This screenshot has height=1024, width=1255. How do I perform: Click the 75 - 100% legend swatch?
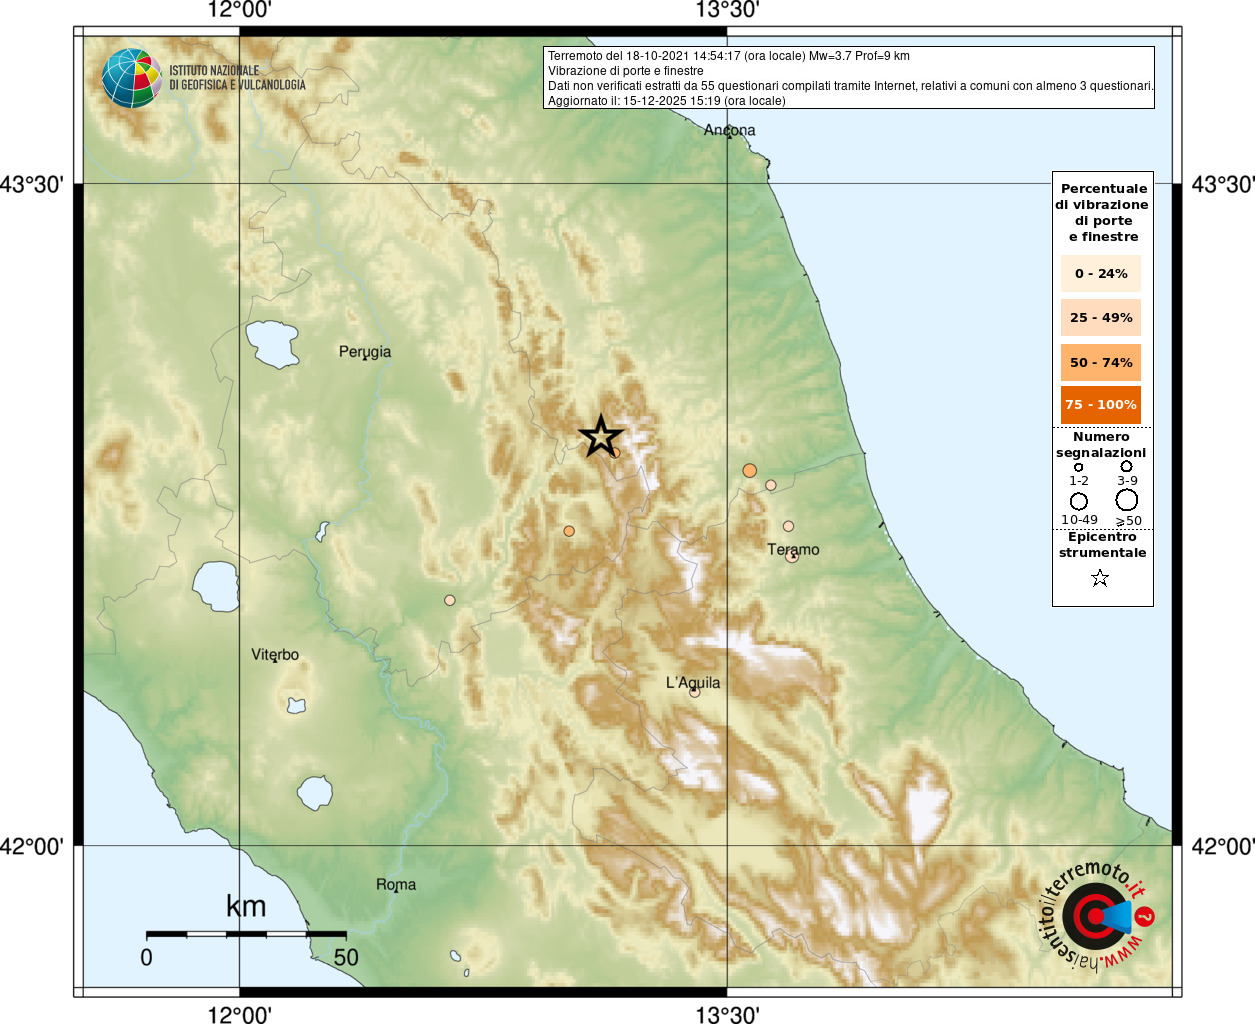click(1101, 405)
